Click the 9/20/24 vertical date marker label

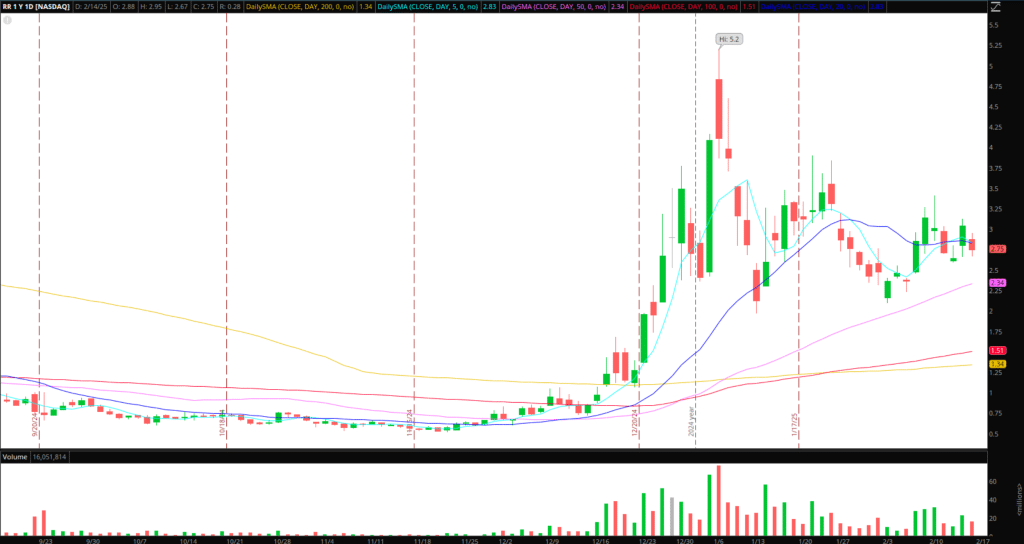point(35,424)
